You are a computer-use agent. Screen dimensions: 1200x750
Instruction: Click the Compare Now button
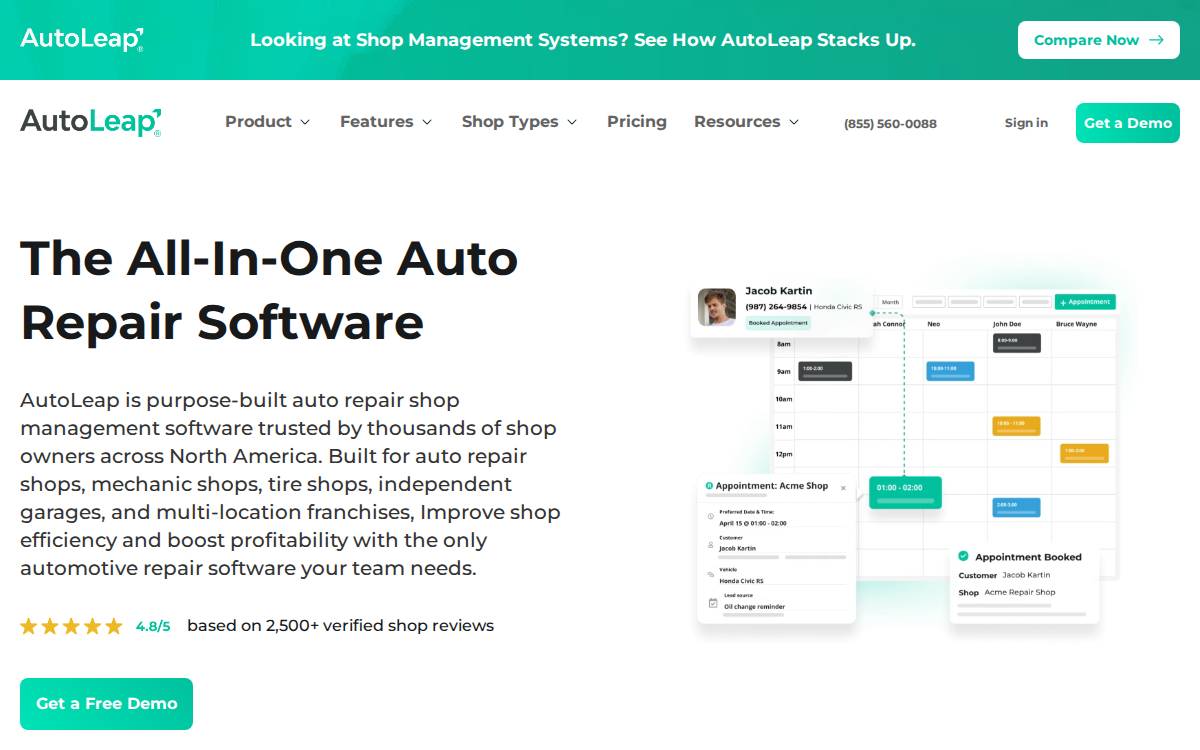(x=1098, y=40)
